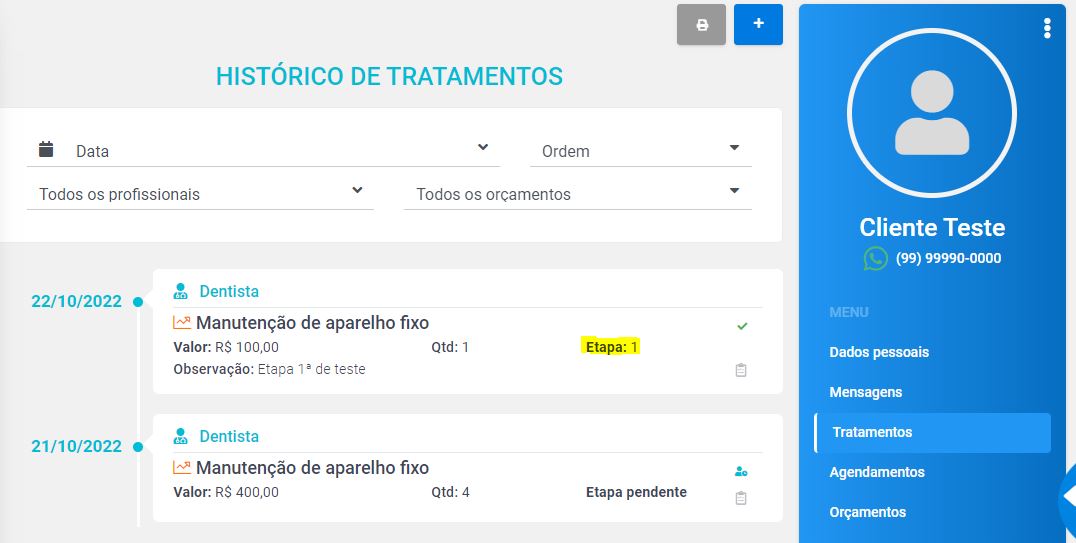Click highlighted Etapa: 1 text

(x=611, y=347)
